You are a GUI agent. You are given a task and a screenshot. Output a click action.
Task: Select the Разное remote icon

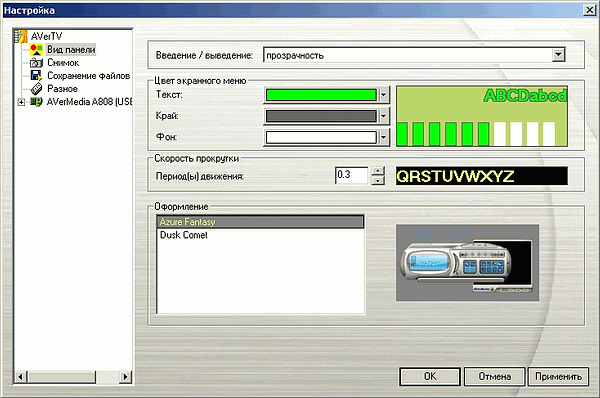coord(36,88)
